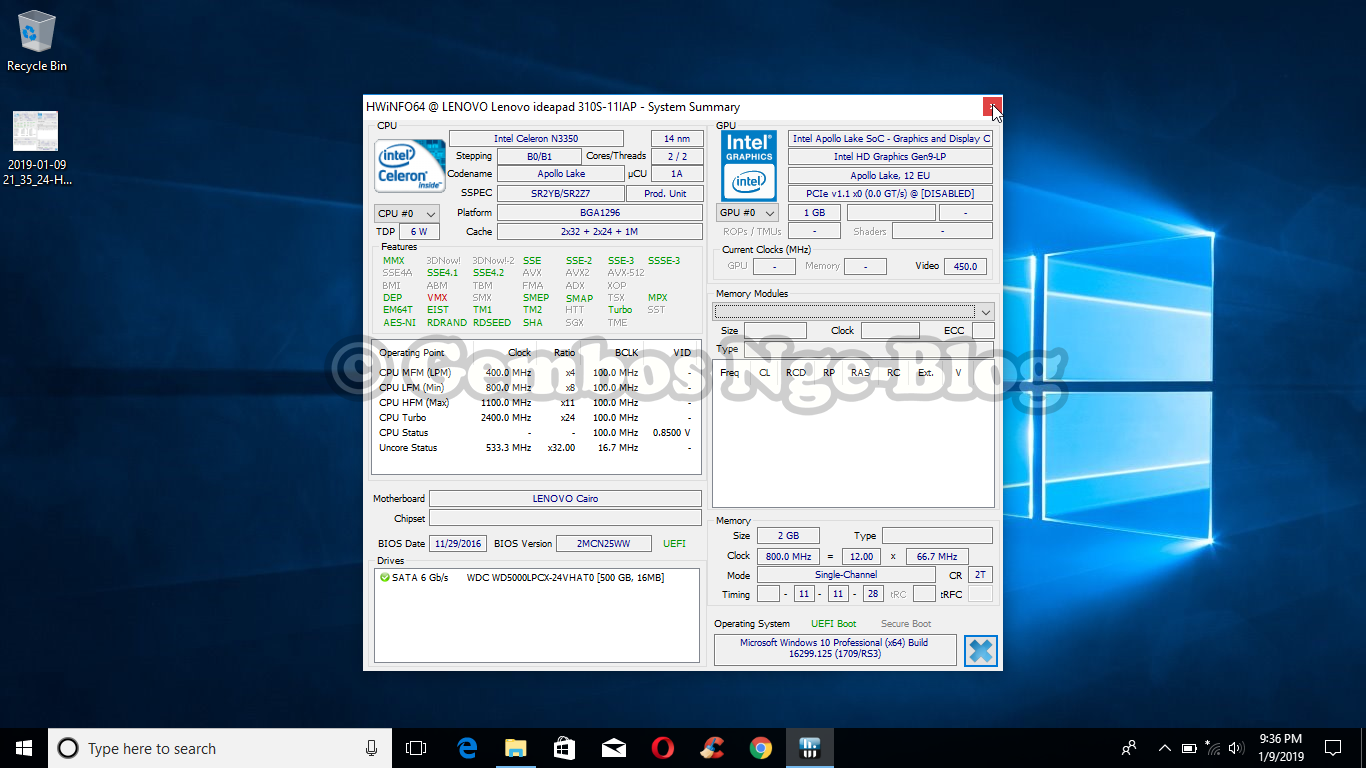Click the 450.0 Video clock value
Viewport: 1366px width, 768px height.
click(x=965, y=266)
